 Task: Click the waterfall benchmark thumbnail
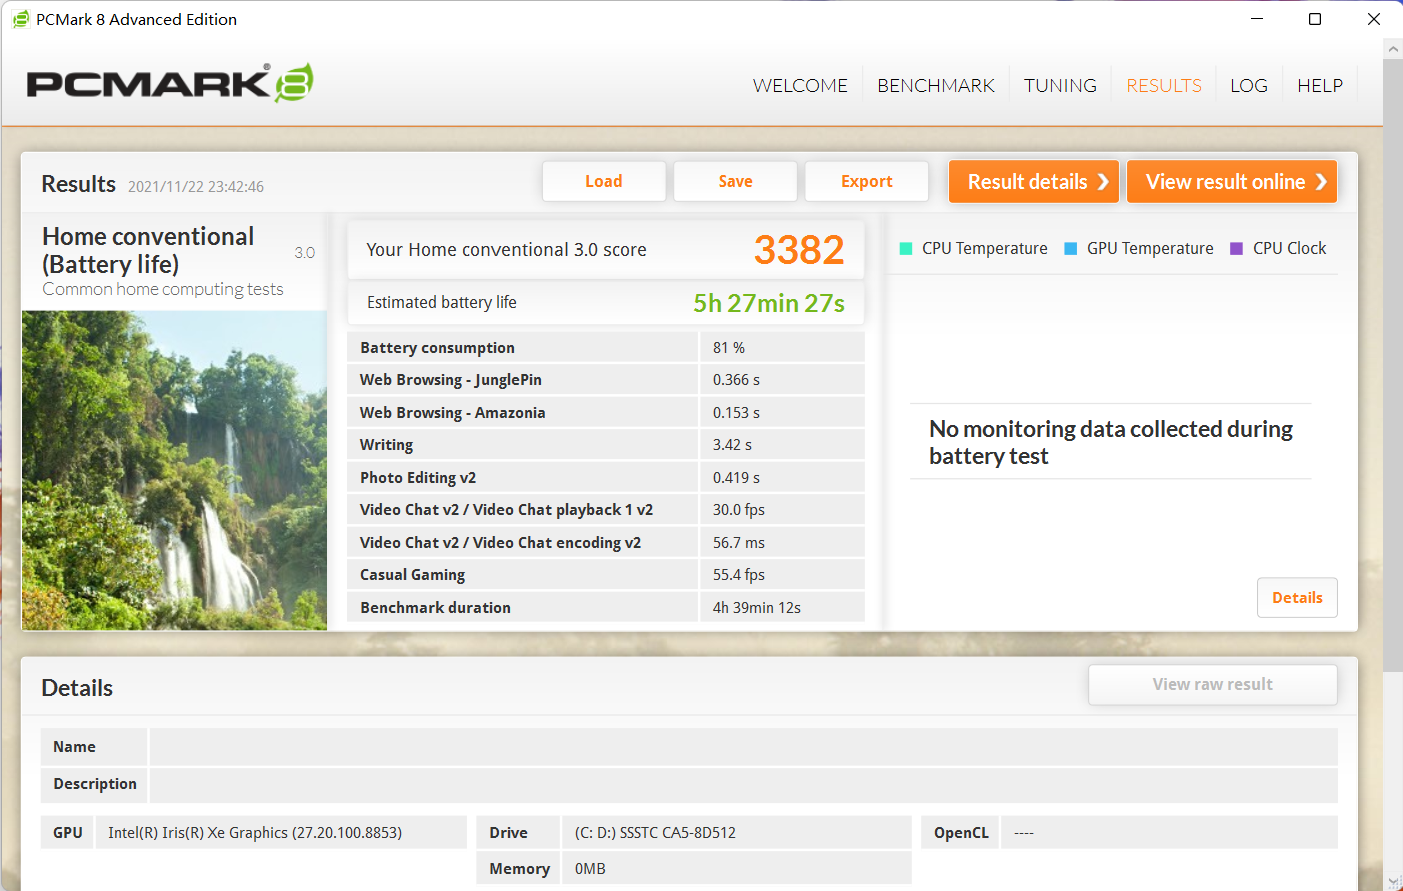(174, 470)
